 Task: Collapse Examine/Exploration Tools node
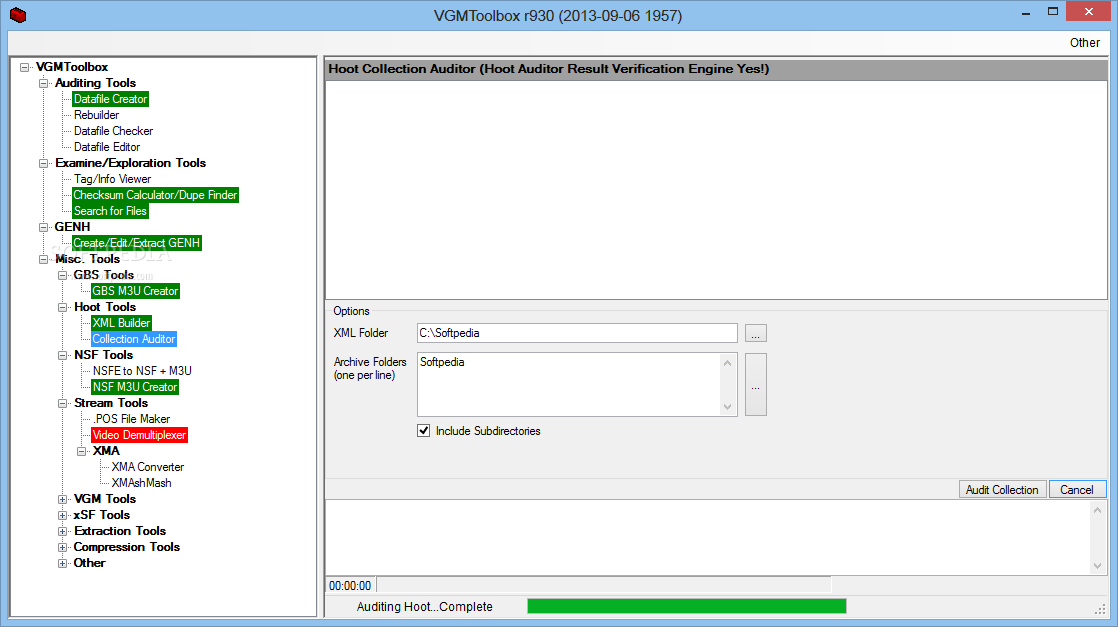tap(44, 163)
